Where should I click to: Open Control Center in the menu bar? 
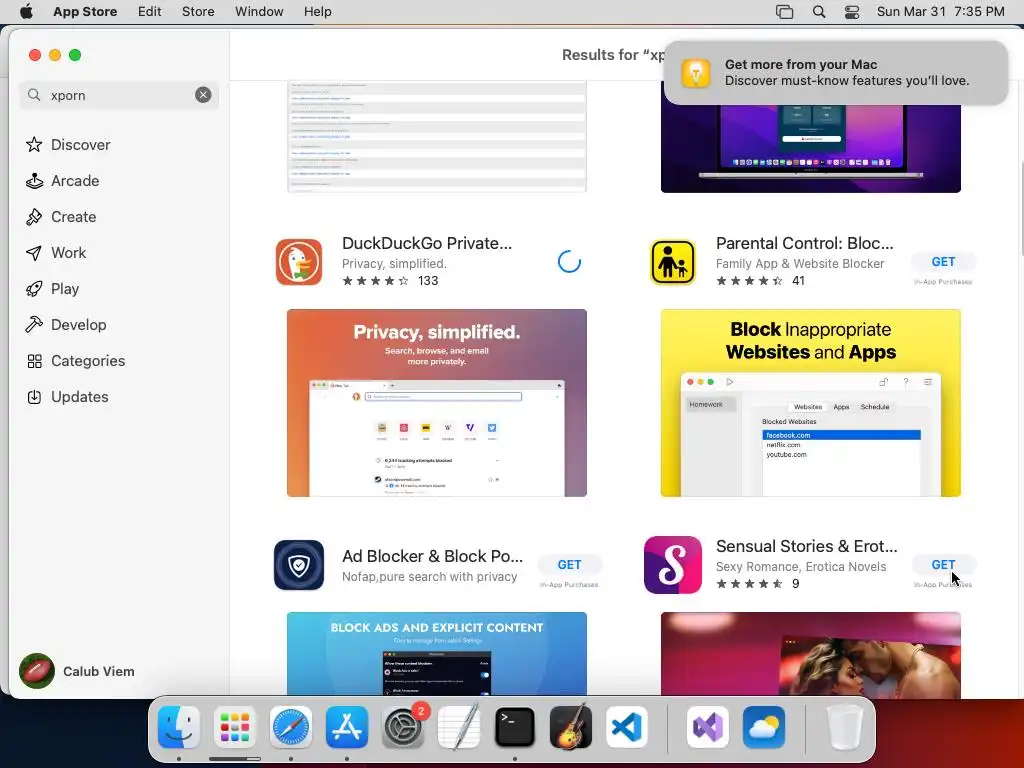tap(852, 11)
